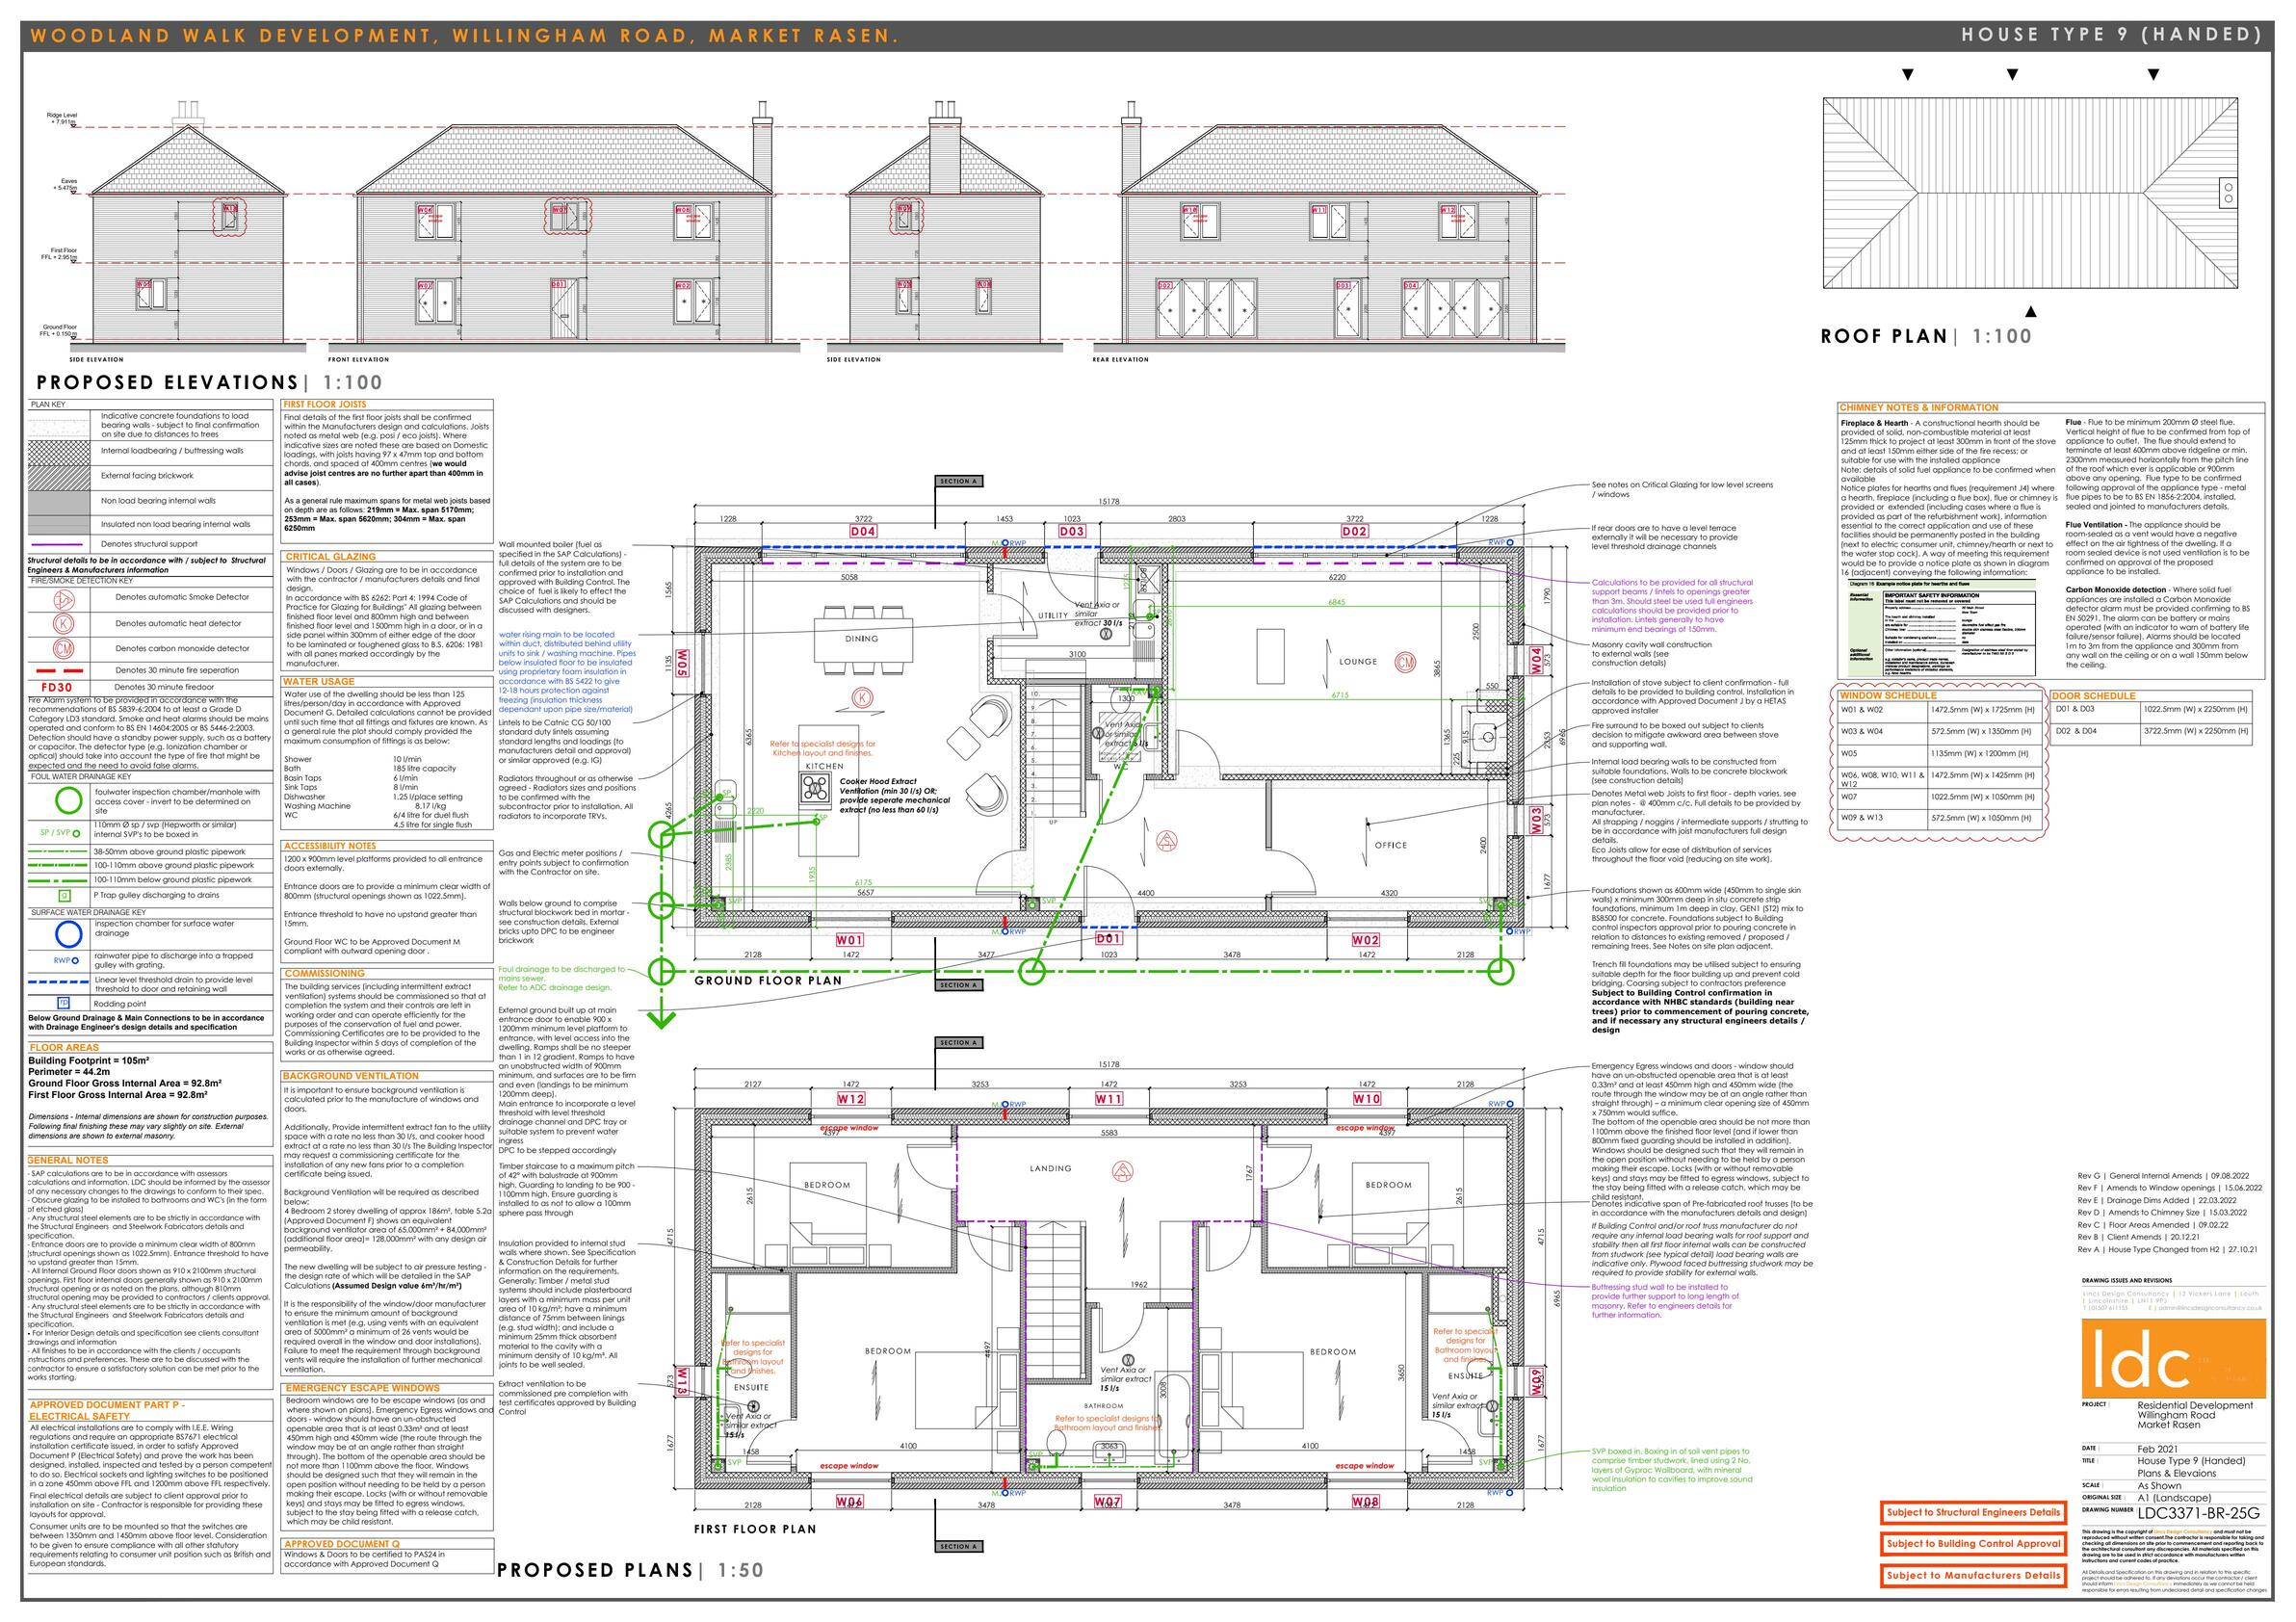This screenshot has width=2296, height=1622.
Task: Click the W11 window tag on first floor plan
Action: point(1109,1098)
